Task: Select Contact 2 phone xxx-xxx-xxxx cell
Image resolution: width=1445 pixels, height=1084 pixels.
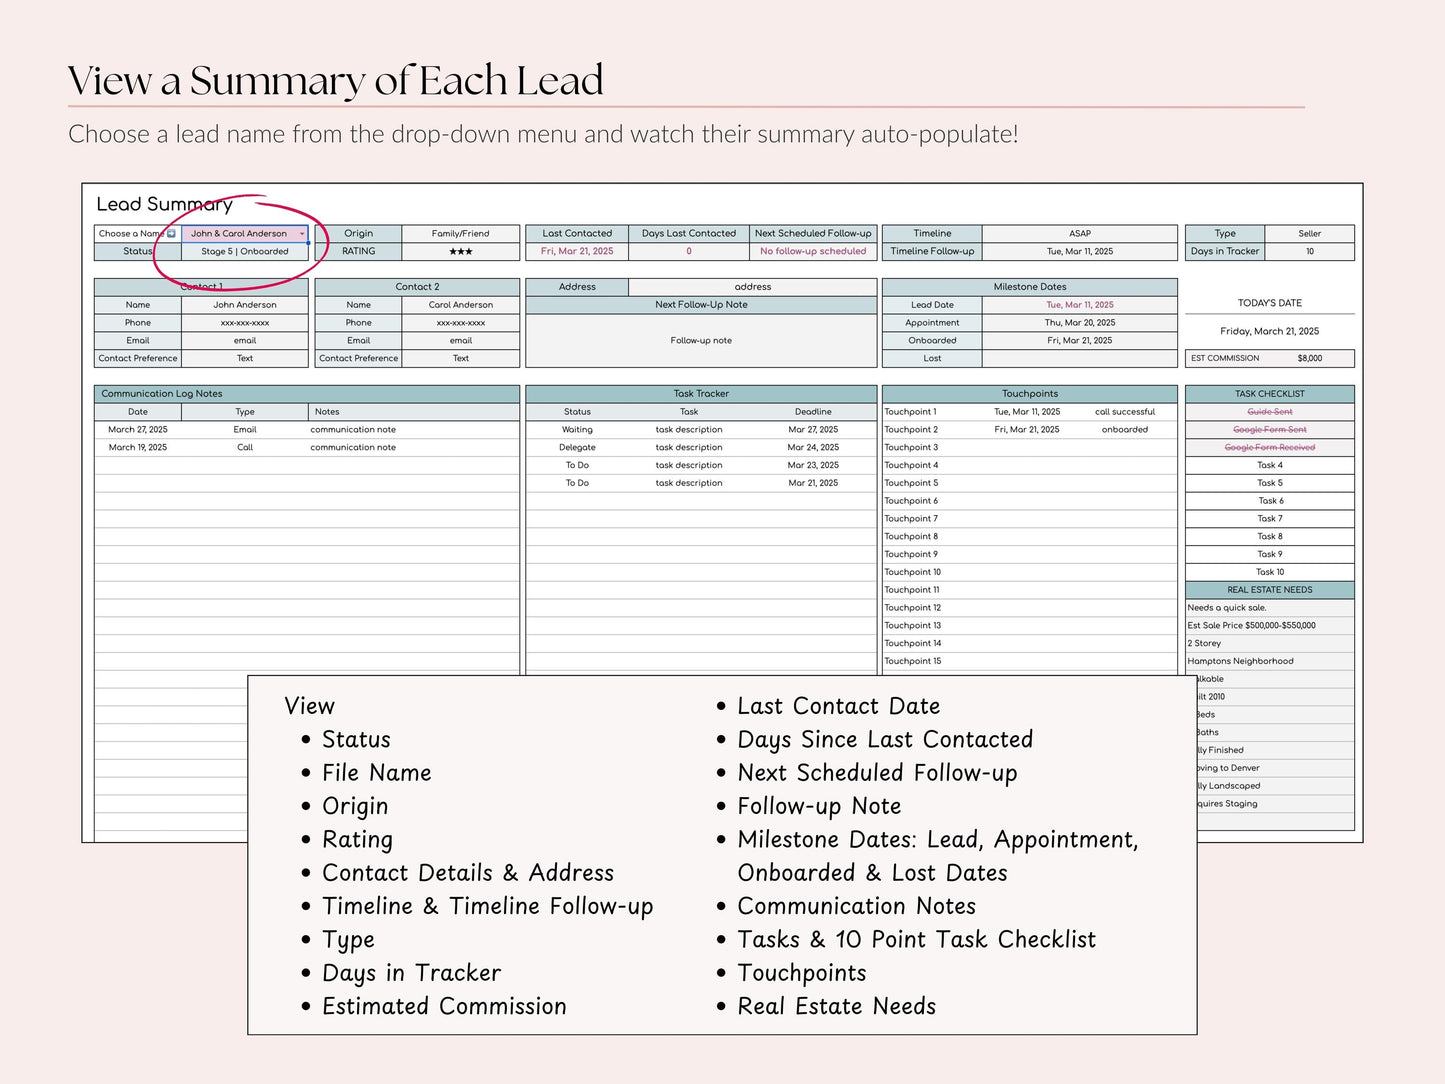Action: (461, 323)
